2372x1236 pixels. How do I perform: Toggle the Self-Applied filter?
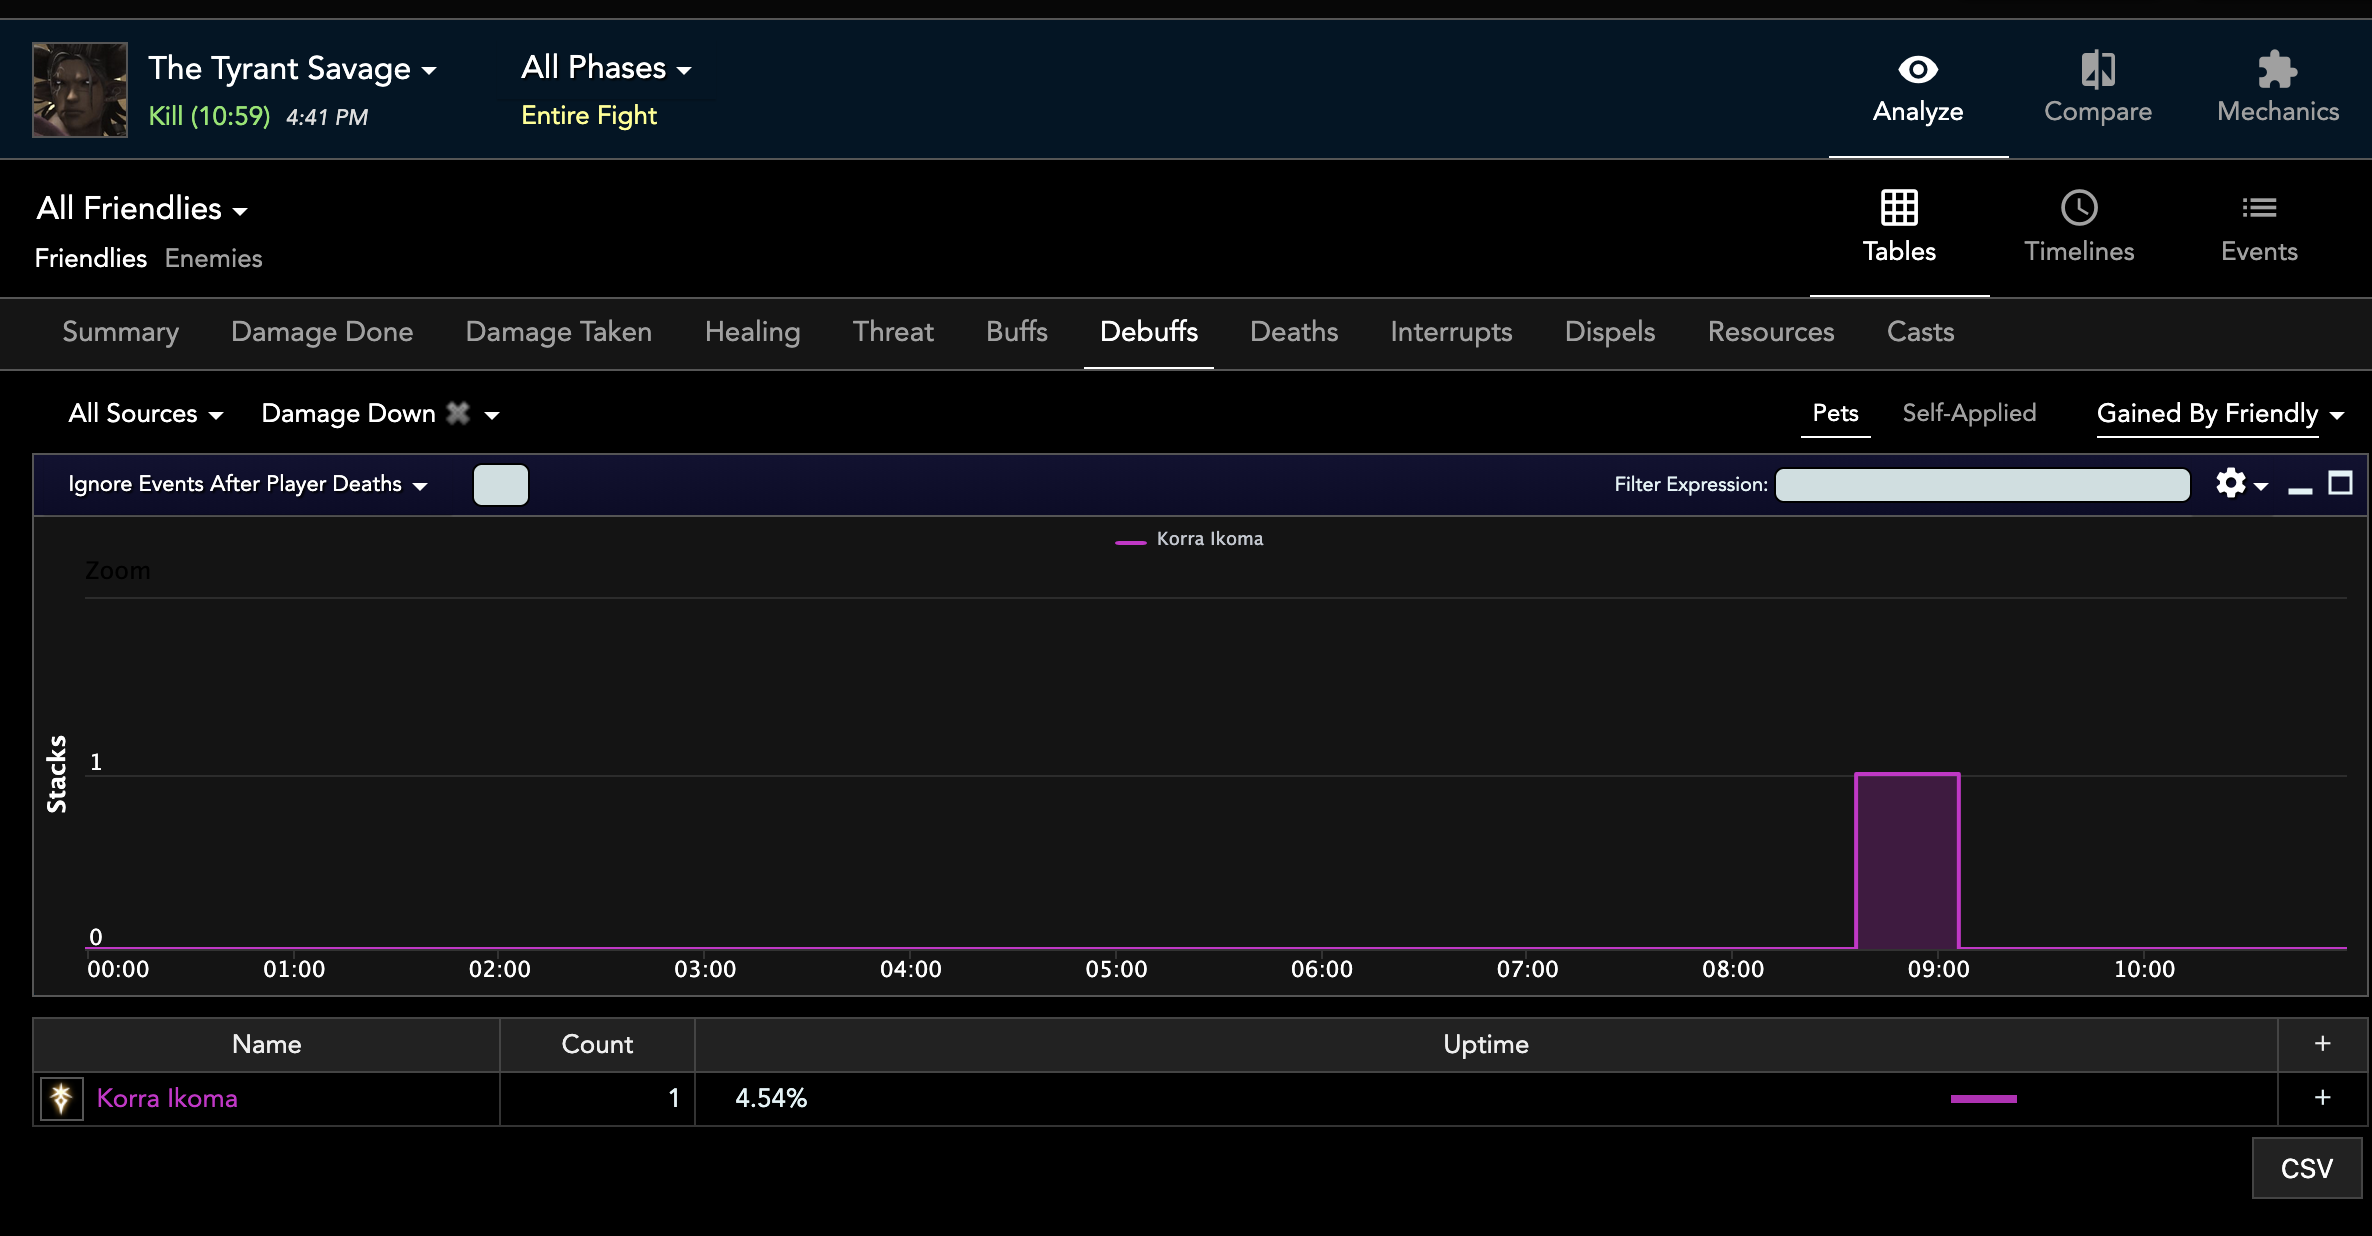pos(1968,413)
